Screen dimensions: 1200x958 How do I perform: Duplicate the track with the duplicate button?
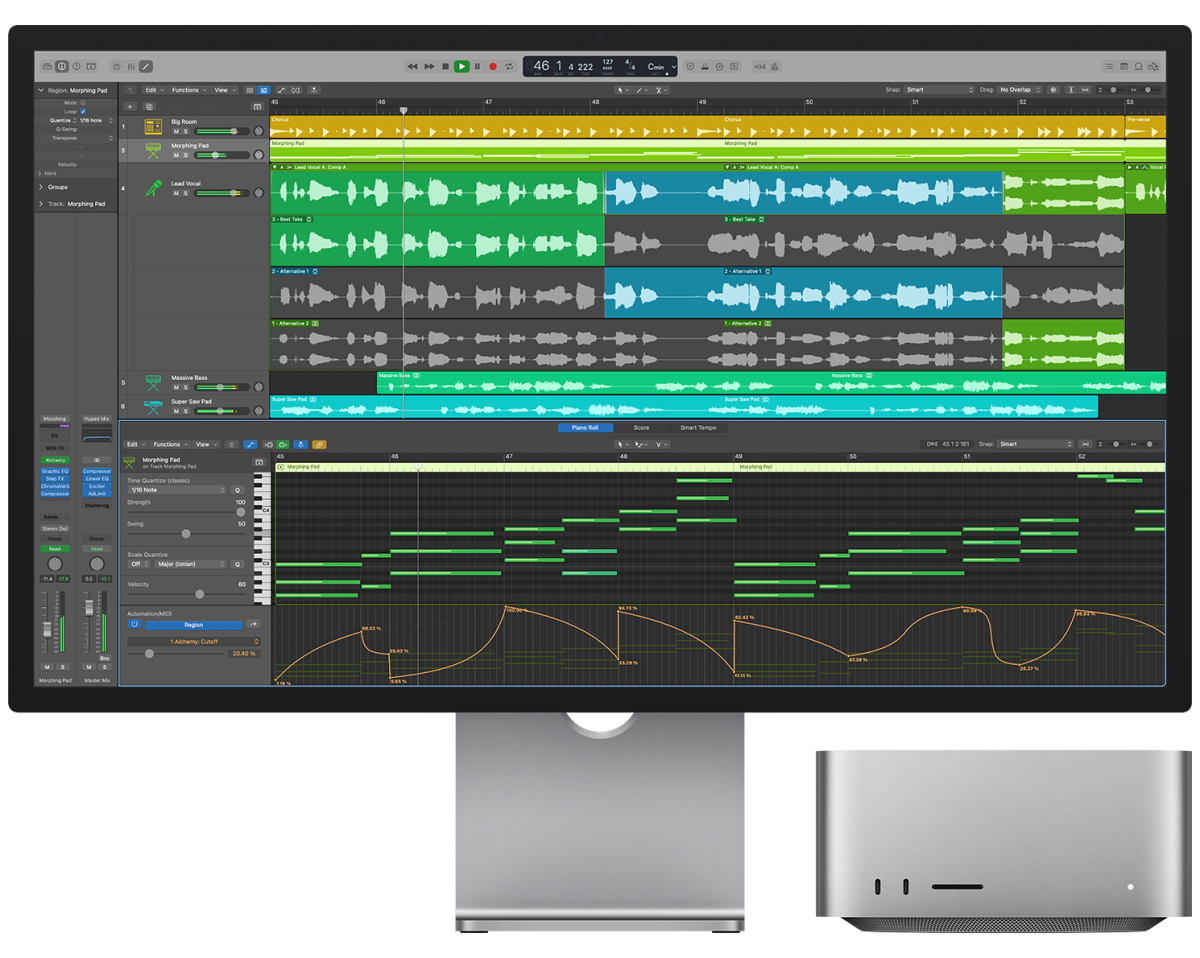149,106
